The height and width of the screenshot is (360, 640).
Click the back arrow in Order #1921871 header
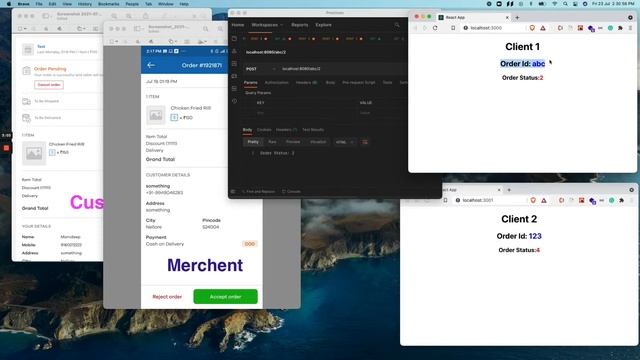click(151, 65)
